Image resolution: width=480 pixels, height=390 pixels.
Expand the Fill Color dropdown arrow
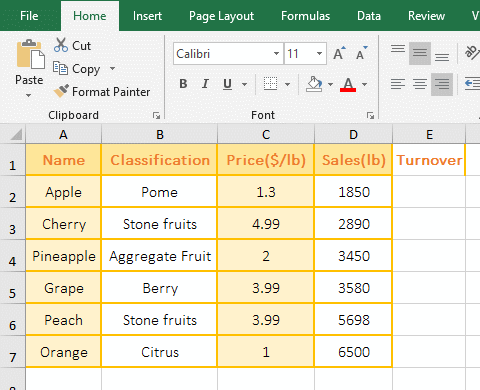(330, 84)
